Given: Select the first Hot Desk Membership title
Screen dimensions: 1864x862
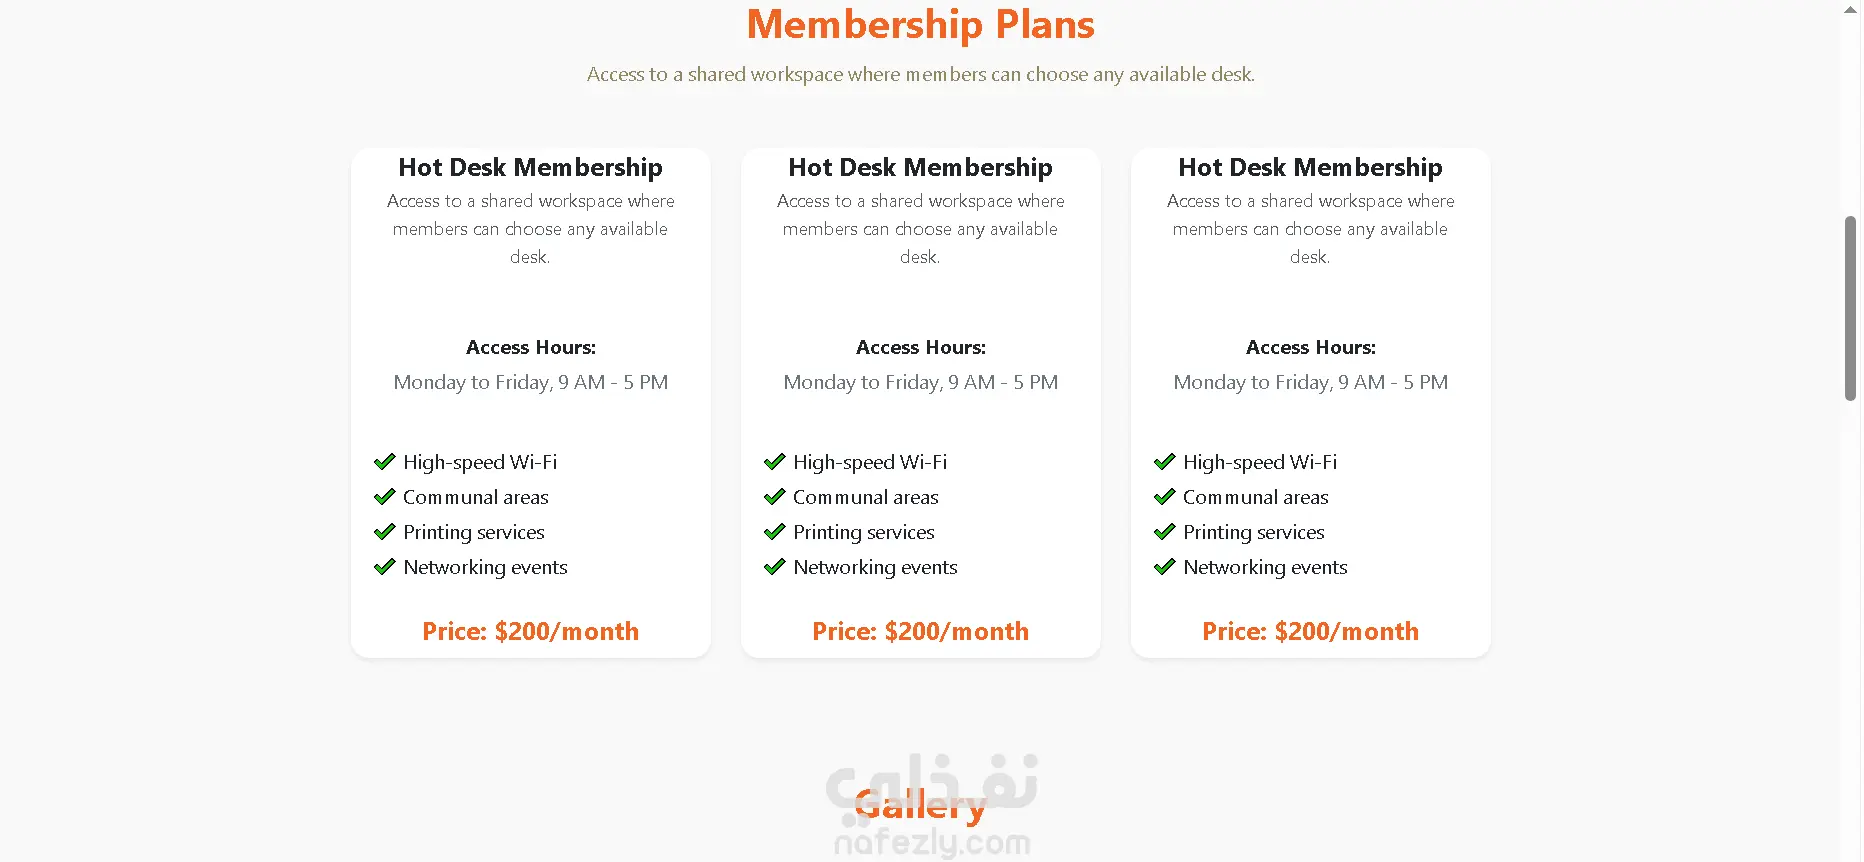Looking at the screenshot, I should coord(530,167).
